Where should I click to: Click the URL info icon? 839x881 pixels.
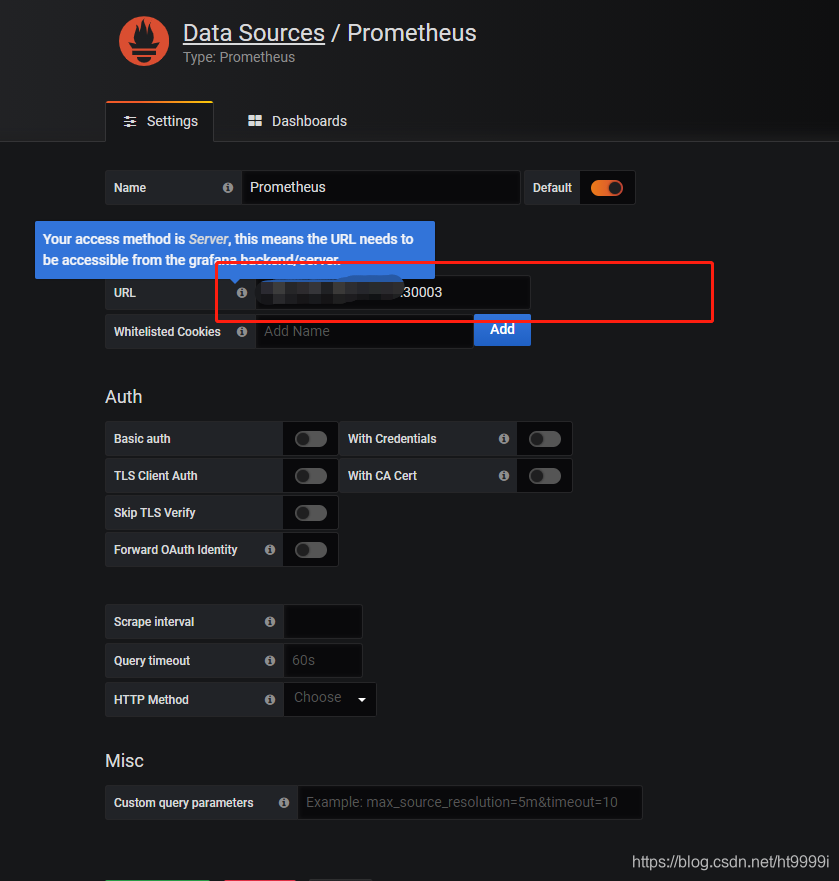(x=242, y=293)
